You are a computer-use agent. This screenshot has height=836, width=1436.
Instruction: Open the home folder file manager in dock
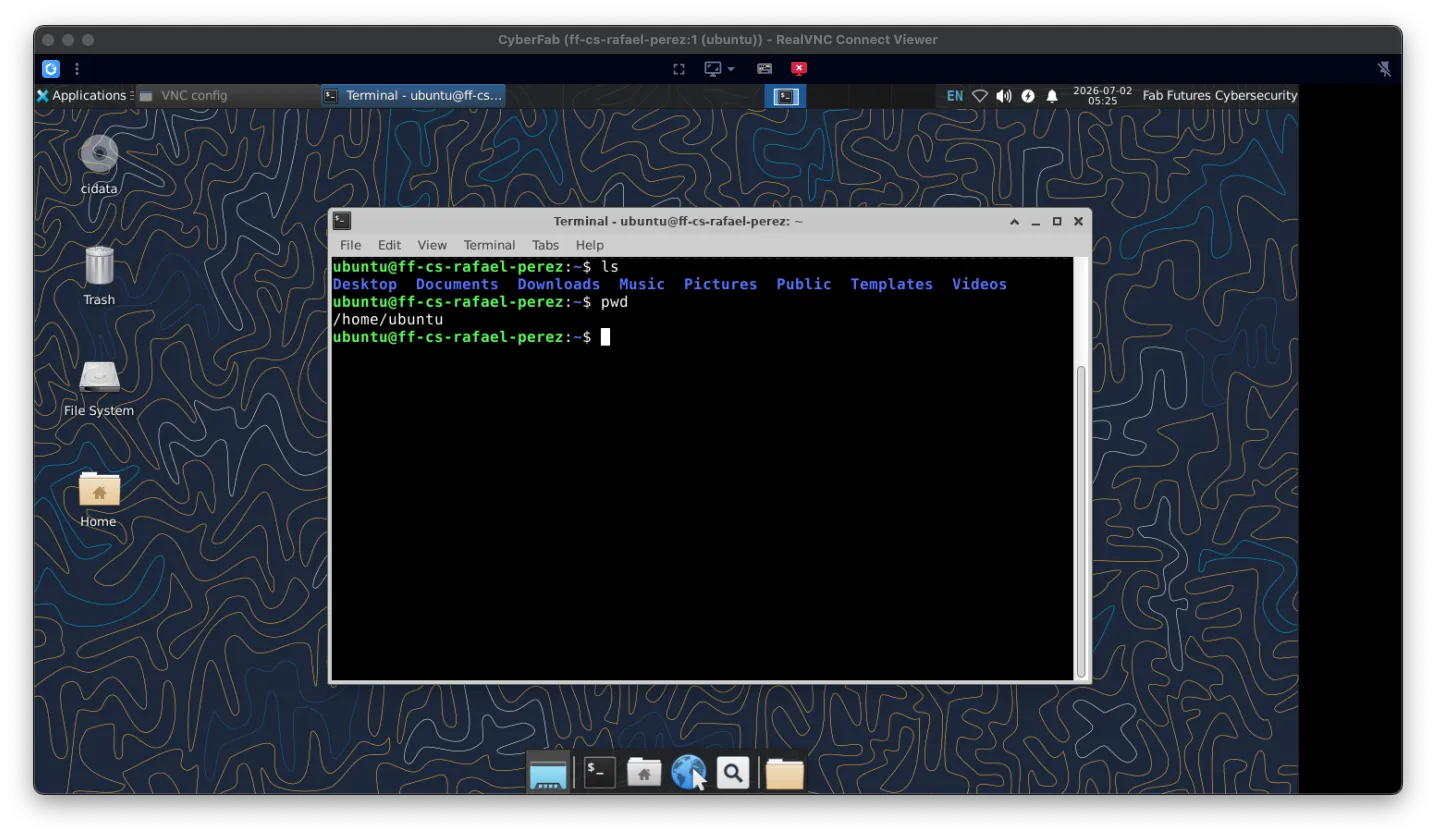(x=644, y=772)
